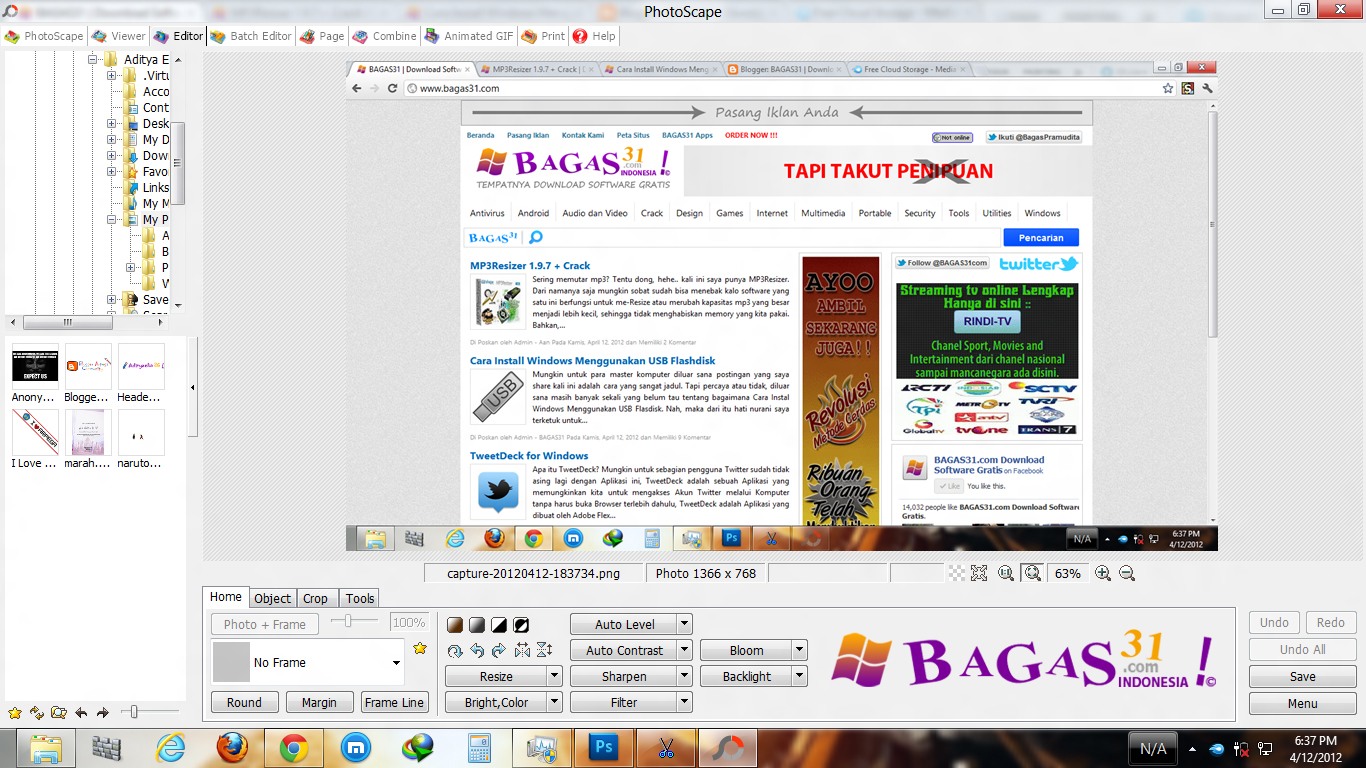Open the rotate arbitrary icon

(x=455, y=650)
